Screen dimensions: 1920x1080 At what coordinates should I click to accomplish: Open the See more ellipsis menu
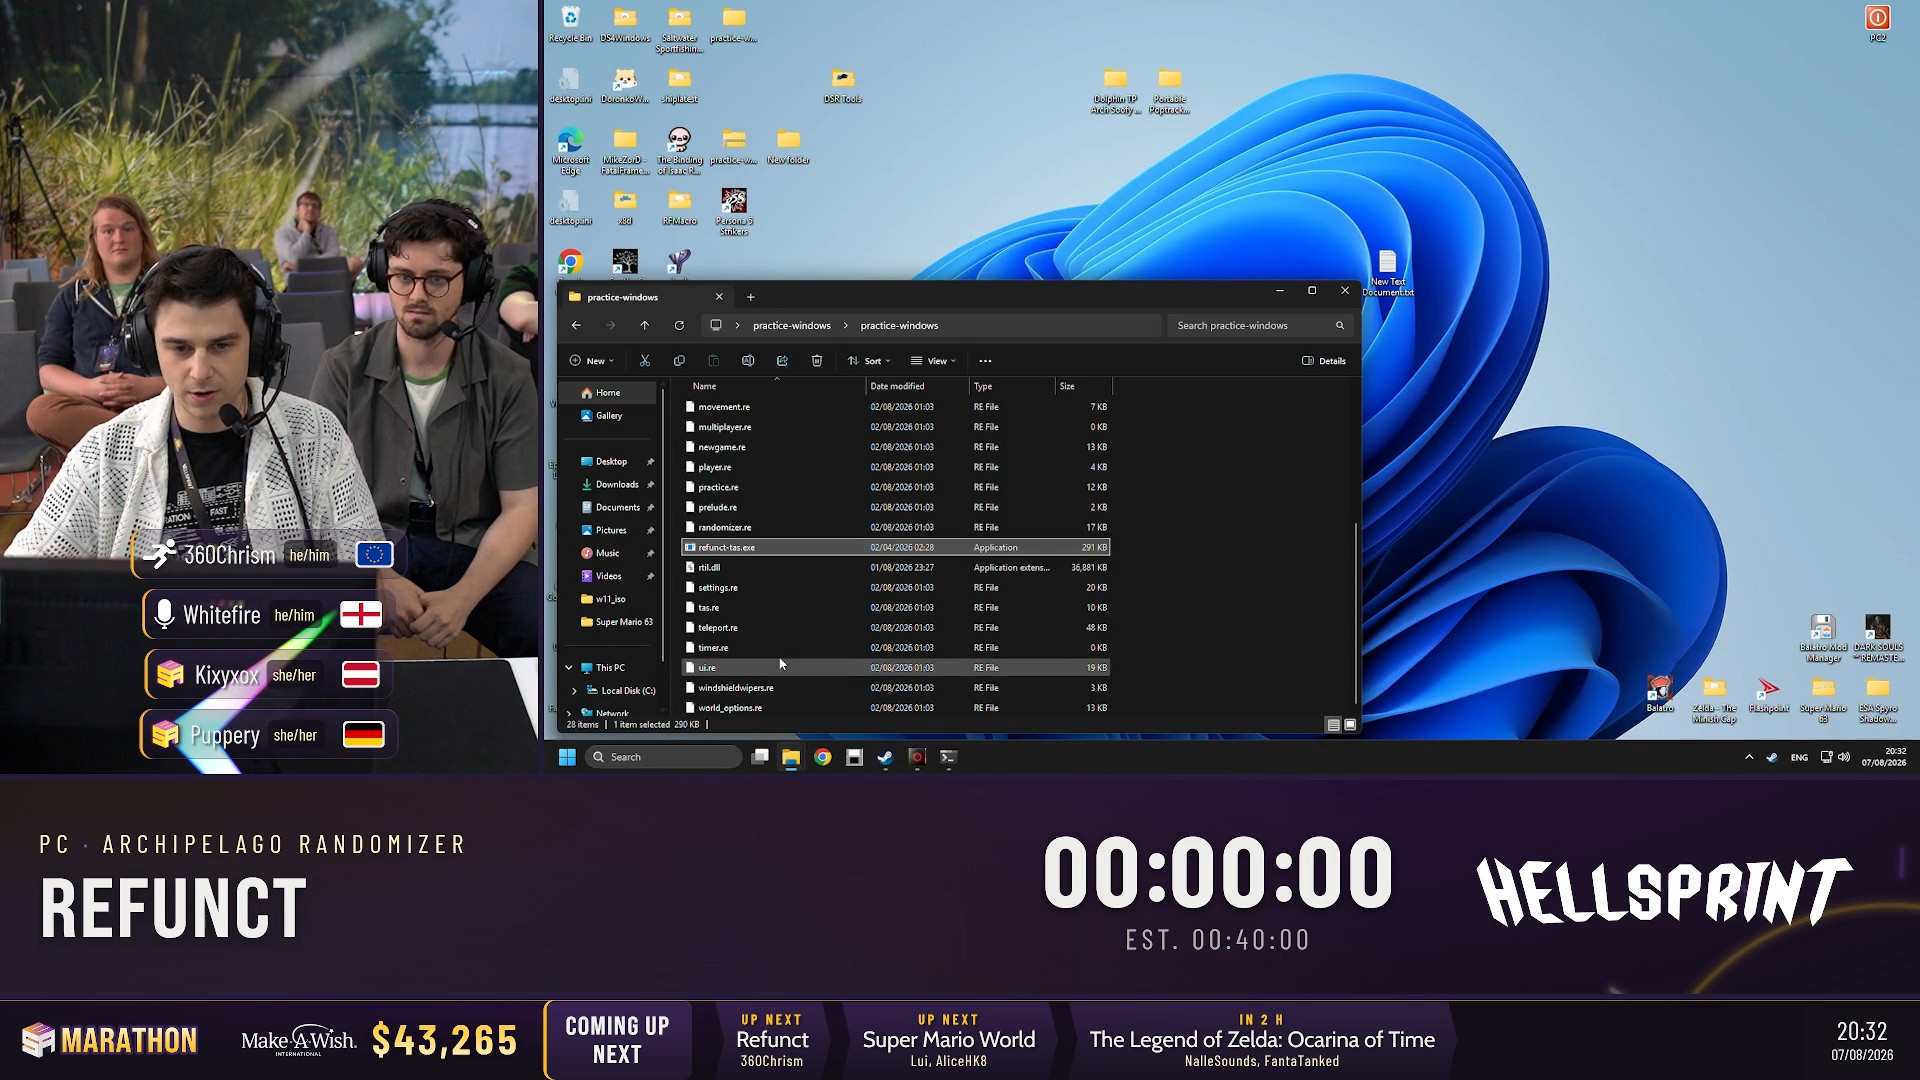[985, 361]
